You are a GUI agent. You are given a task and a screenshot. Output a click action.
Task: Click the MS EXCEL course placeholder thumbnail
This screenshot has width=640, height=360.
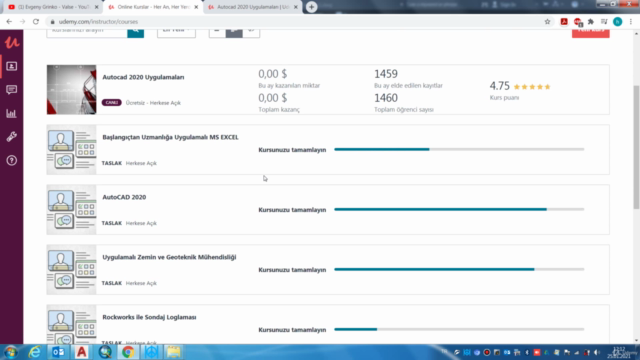pyautogui.click(x=71, y=150)
